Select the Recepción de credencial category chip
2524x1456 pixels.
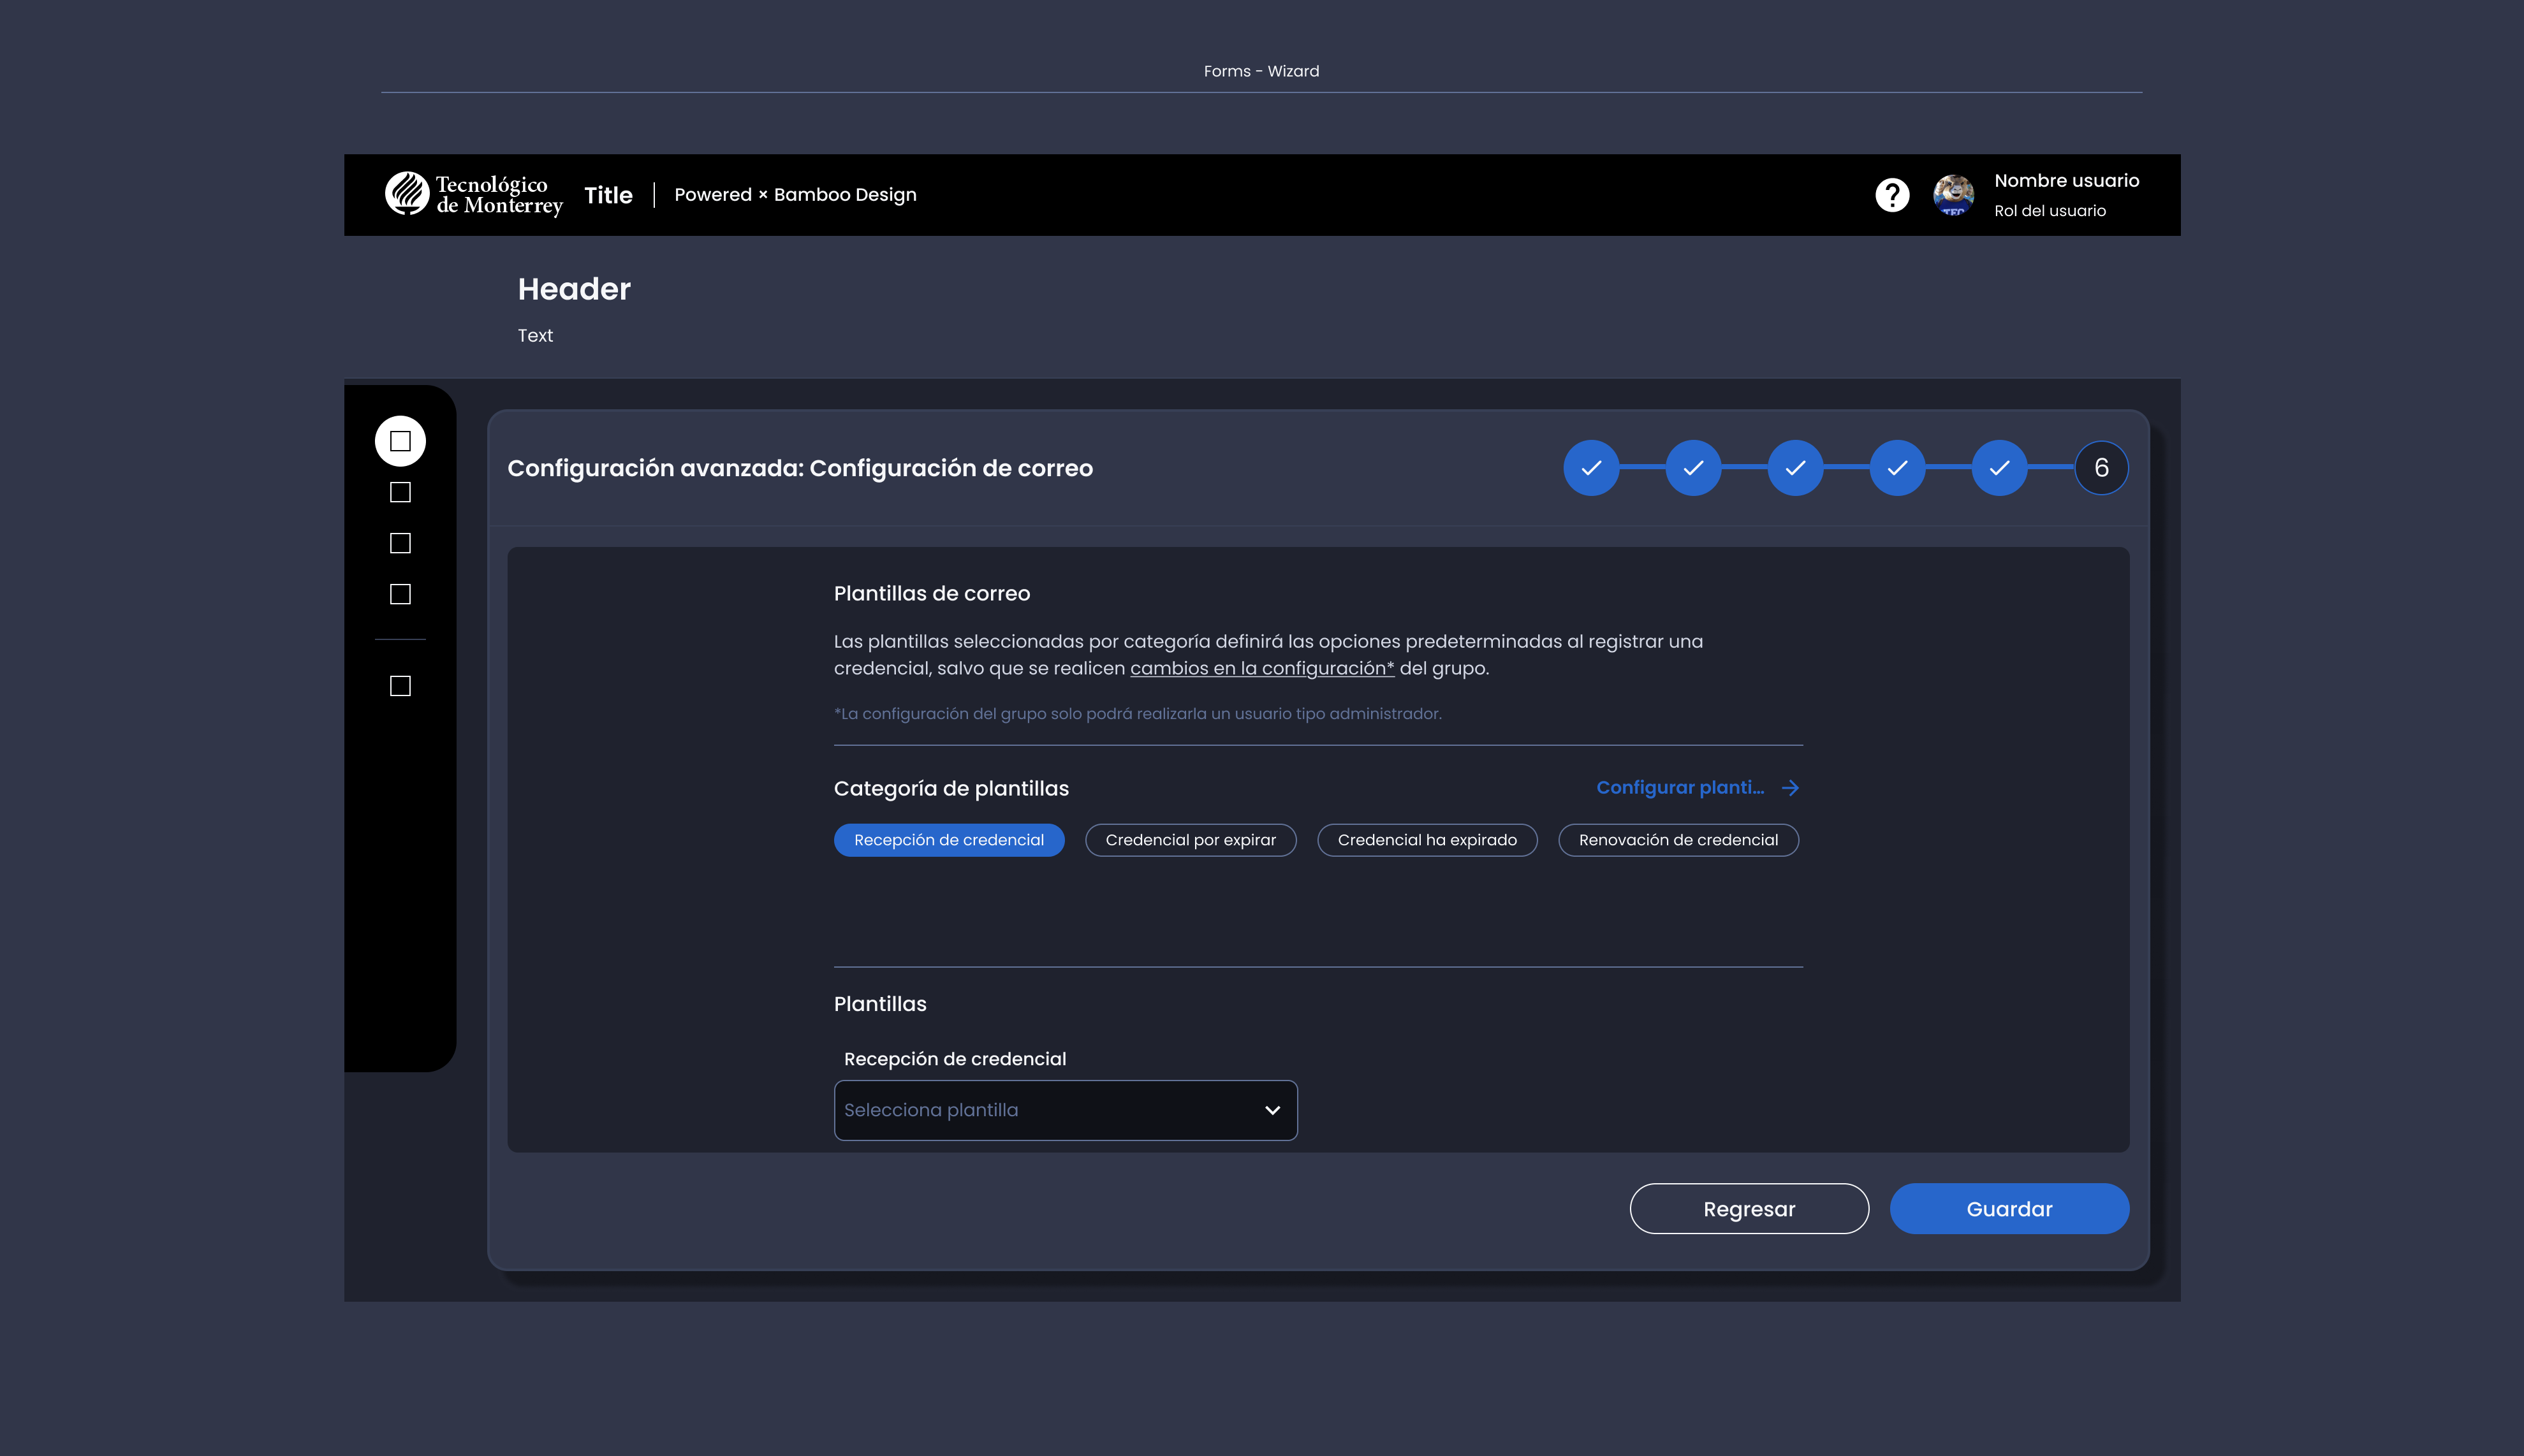(x=948, y=840)
